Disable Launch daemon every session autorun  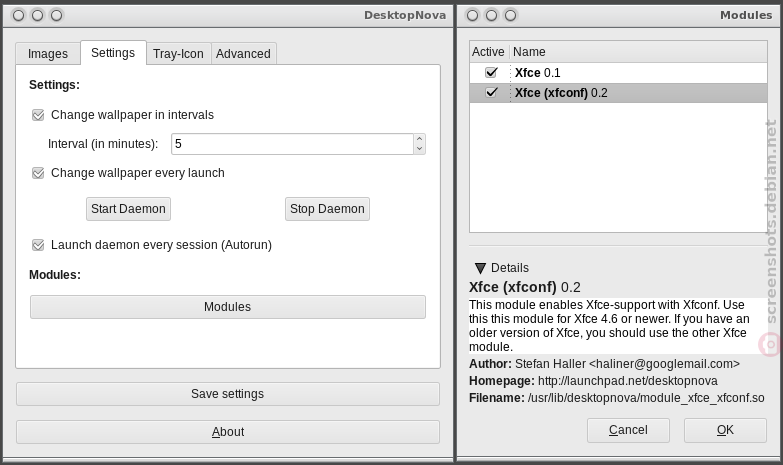38,245
